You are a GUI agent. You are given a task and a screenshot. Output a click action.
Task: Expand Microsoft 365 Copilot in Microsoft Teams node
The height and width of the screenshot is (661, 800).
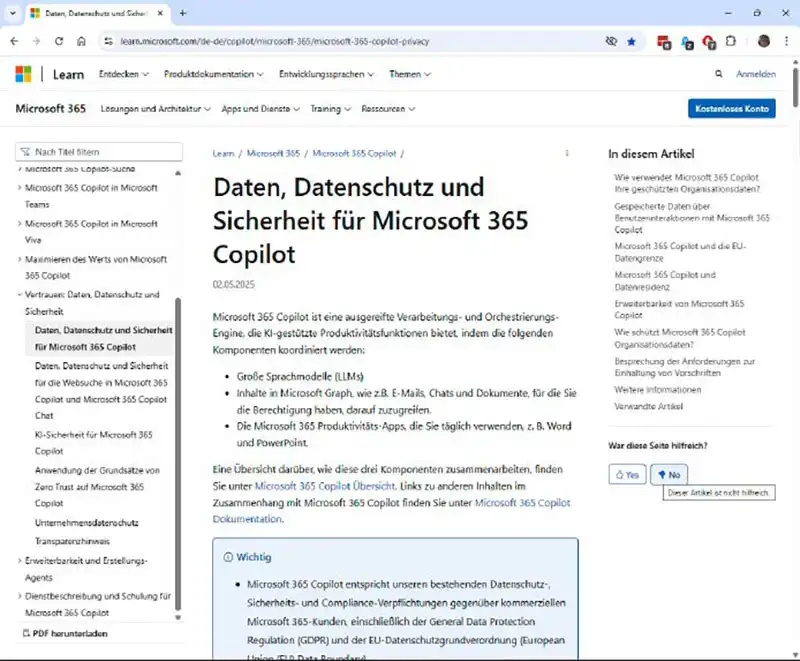[x=19, y=188]
